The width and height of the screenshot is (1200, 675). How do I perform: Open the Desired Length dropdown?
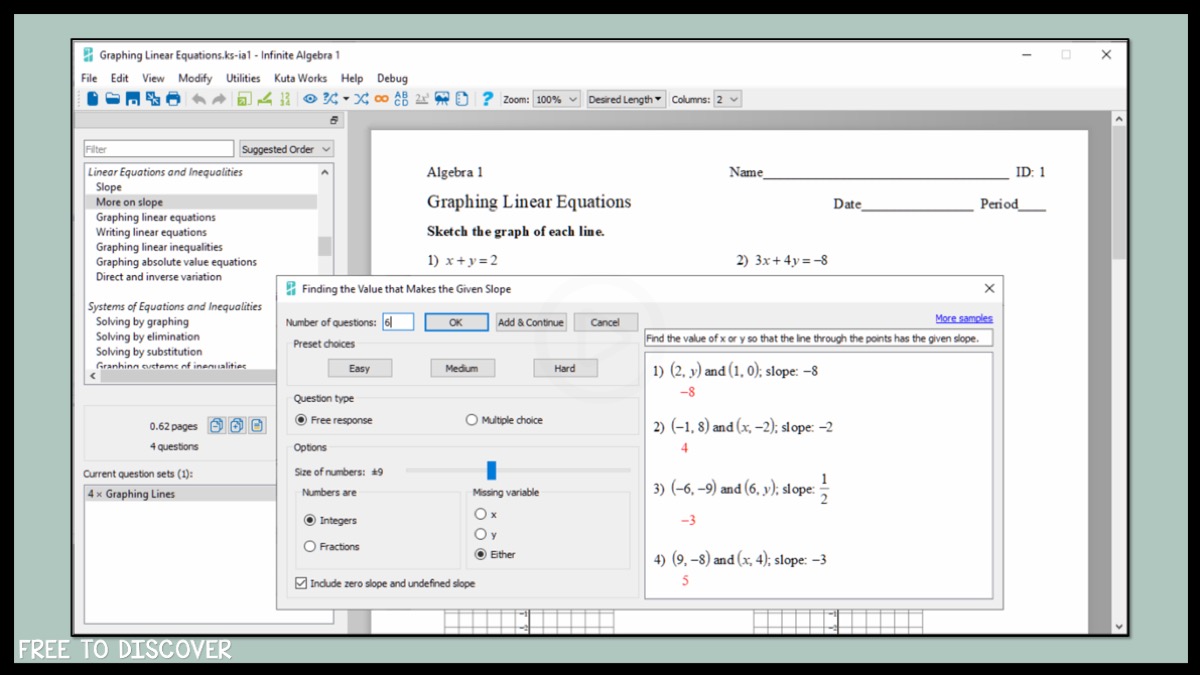point(625,99)
